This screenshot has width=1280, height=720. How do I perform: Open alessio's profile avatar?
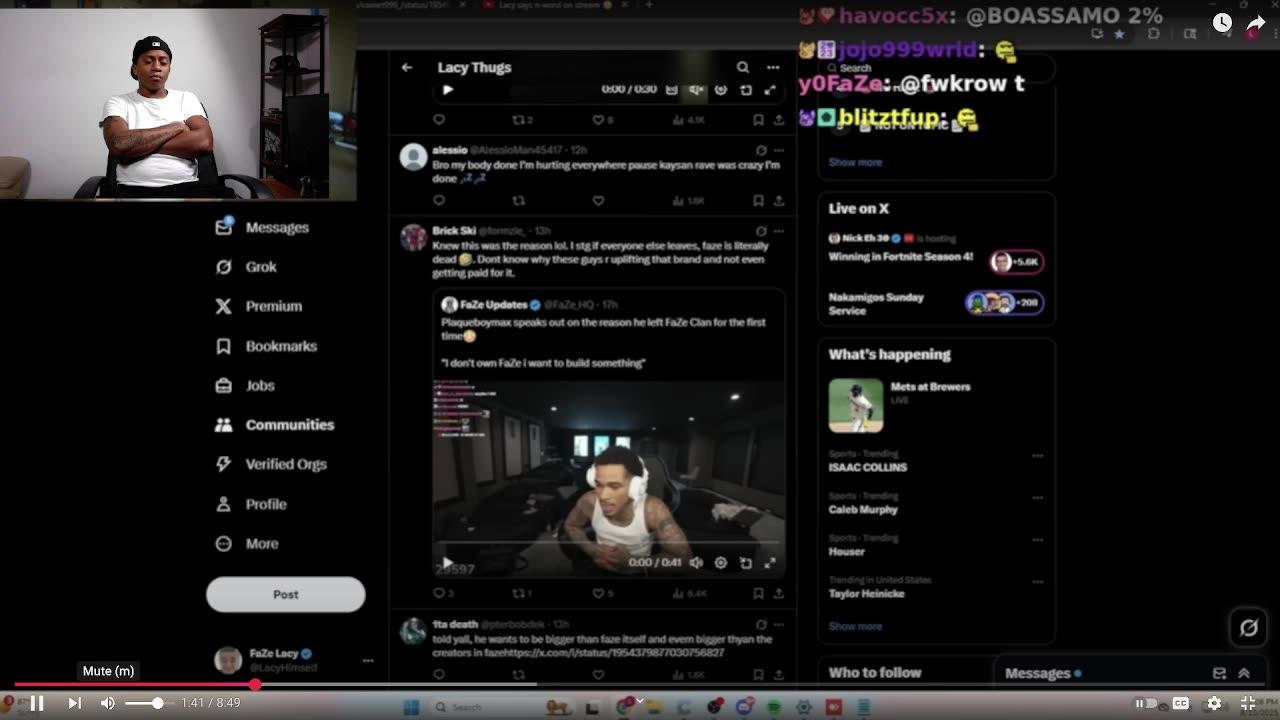coord(413,156)
